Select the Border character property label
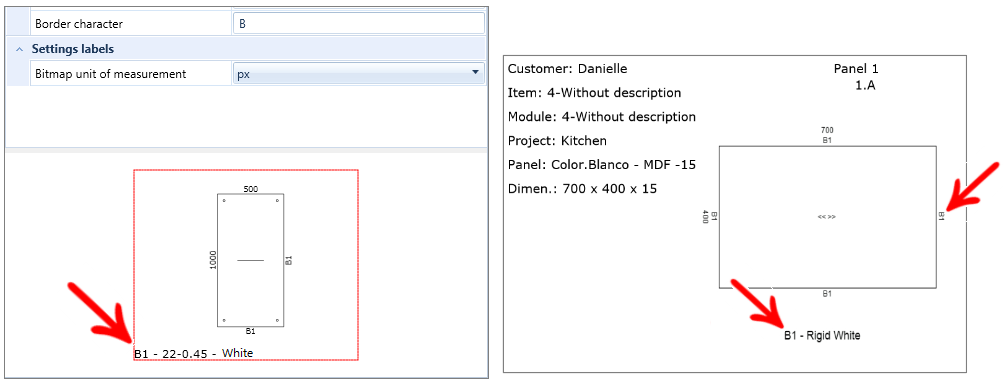 [x=79, y=24]
